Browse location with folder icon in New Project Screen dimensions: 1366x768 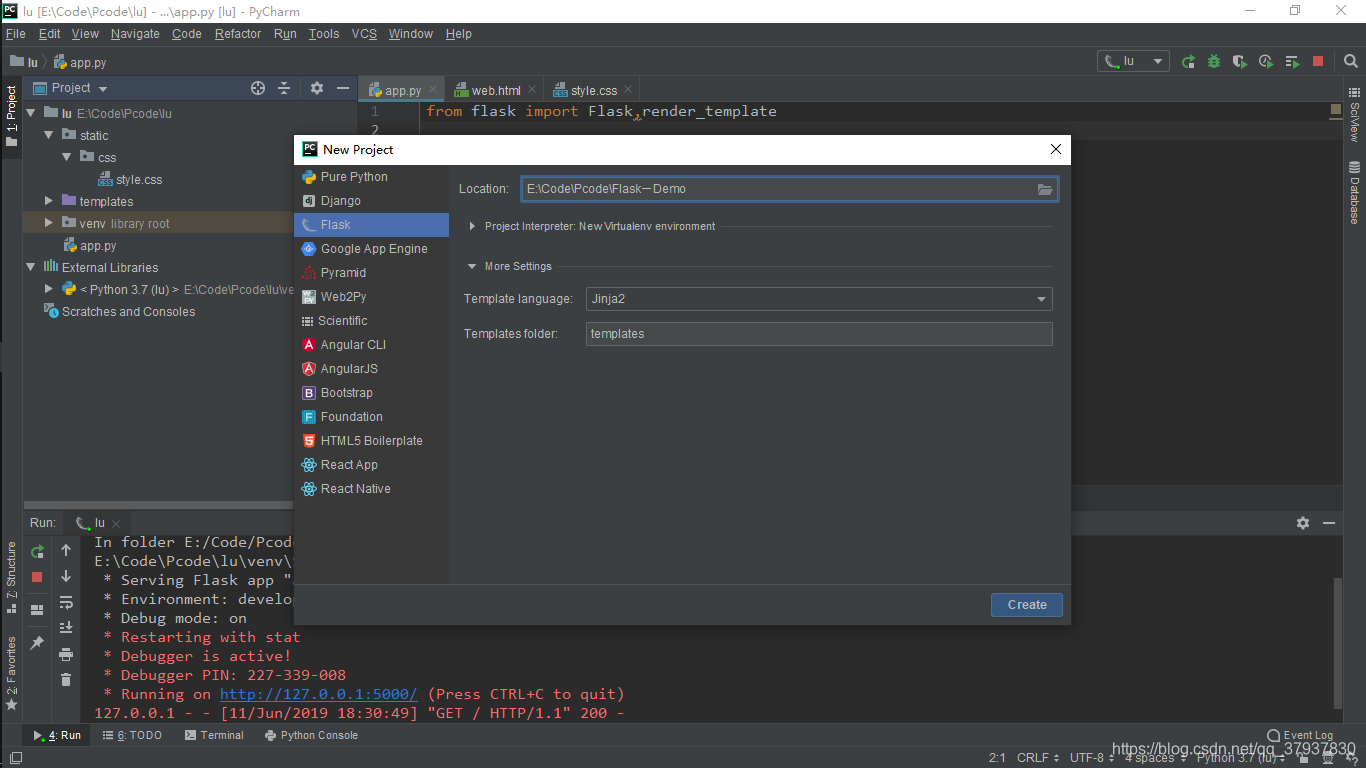point(1045,189)
